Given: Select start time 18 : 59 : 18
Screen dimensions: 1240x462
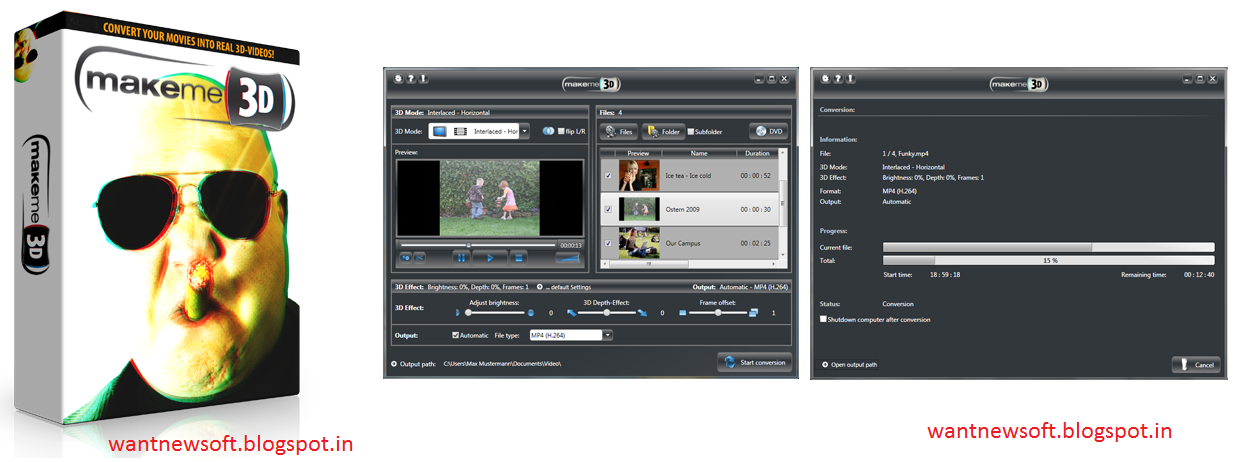Looking at the screenshot, I should 944,274.
